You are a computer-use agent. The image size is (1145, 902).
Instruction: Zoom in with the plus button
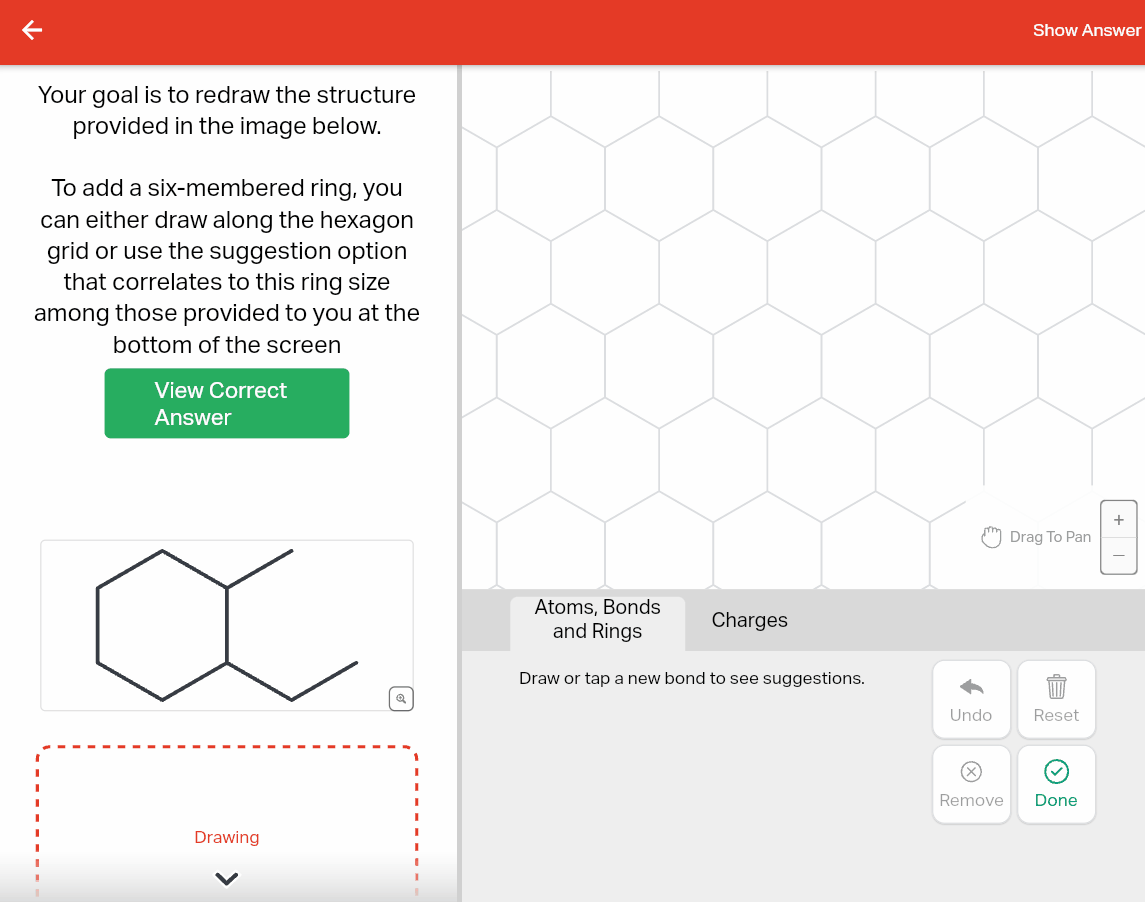1118,520
